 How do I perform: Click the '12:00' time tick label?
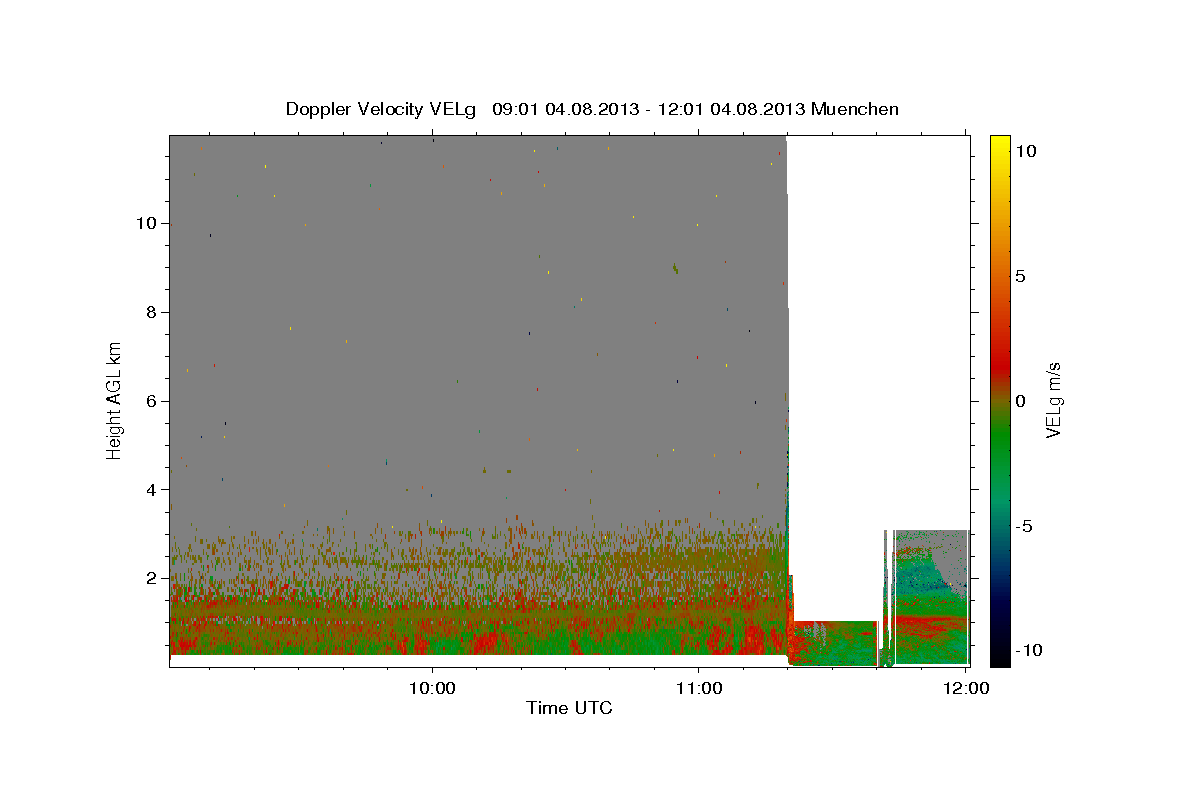point(965,688)
